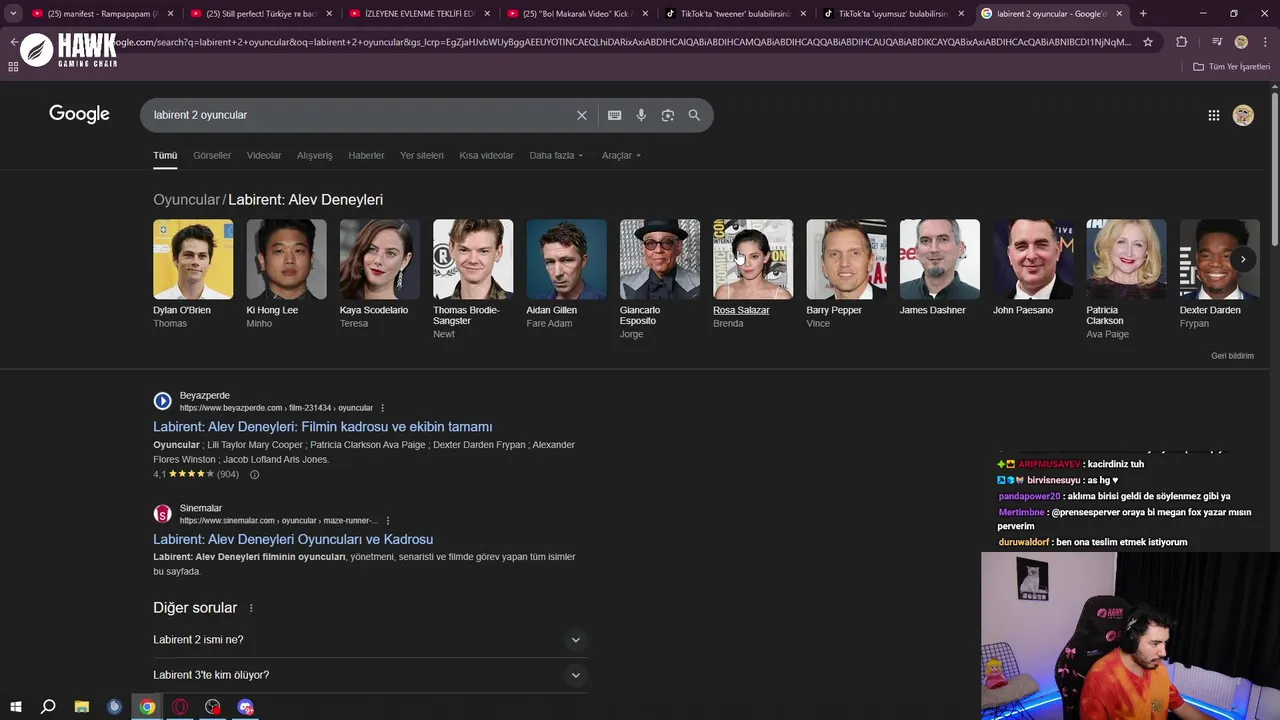The height and width of the screenshot is (720, 1280).
Task: Search by image using the camera lens icon
Action: click(x=668, y=115)
